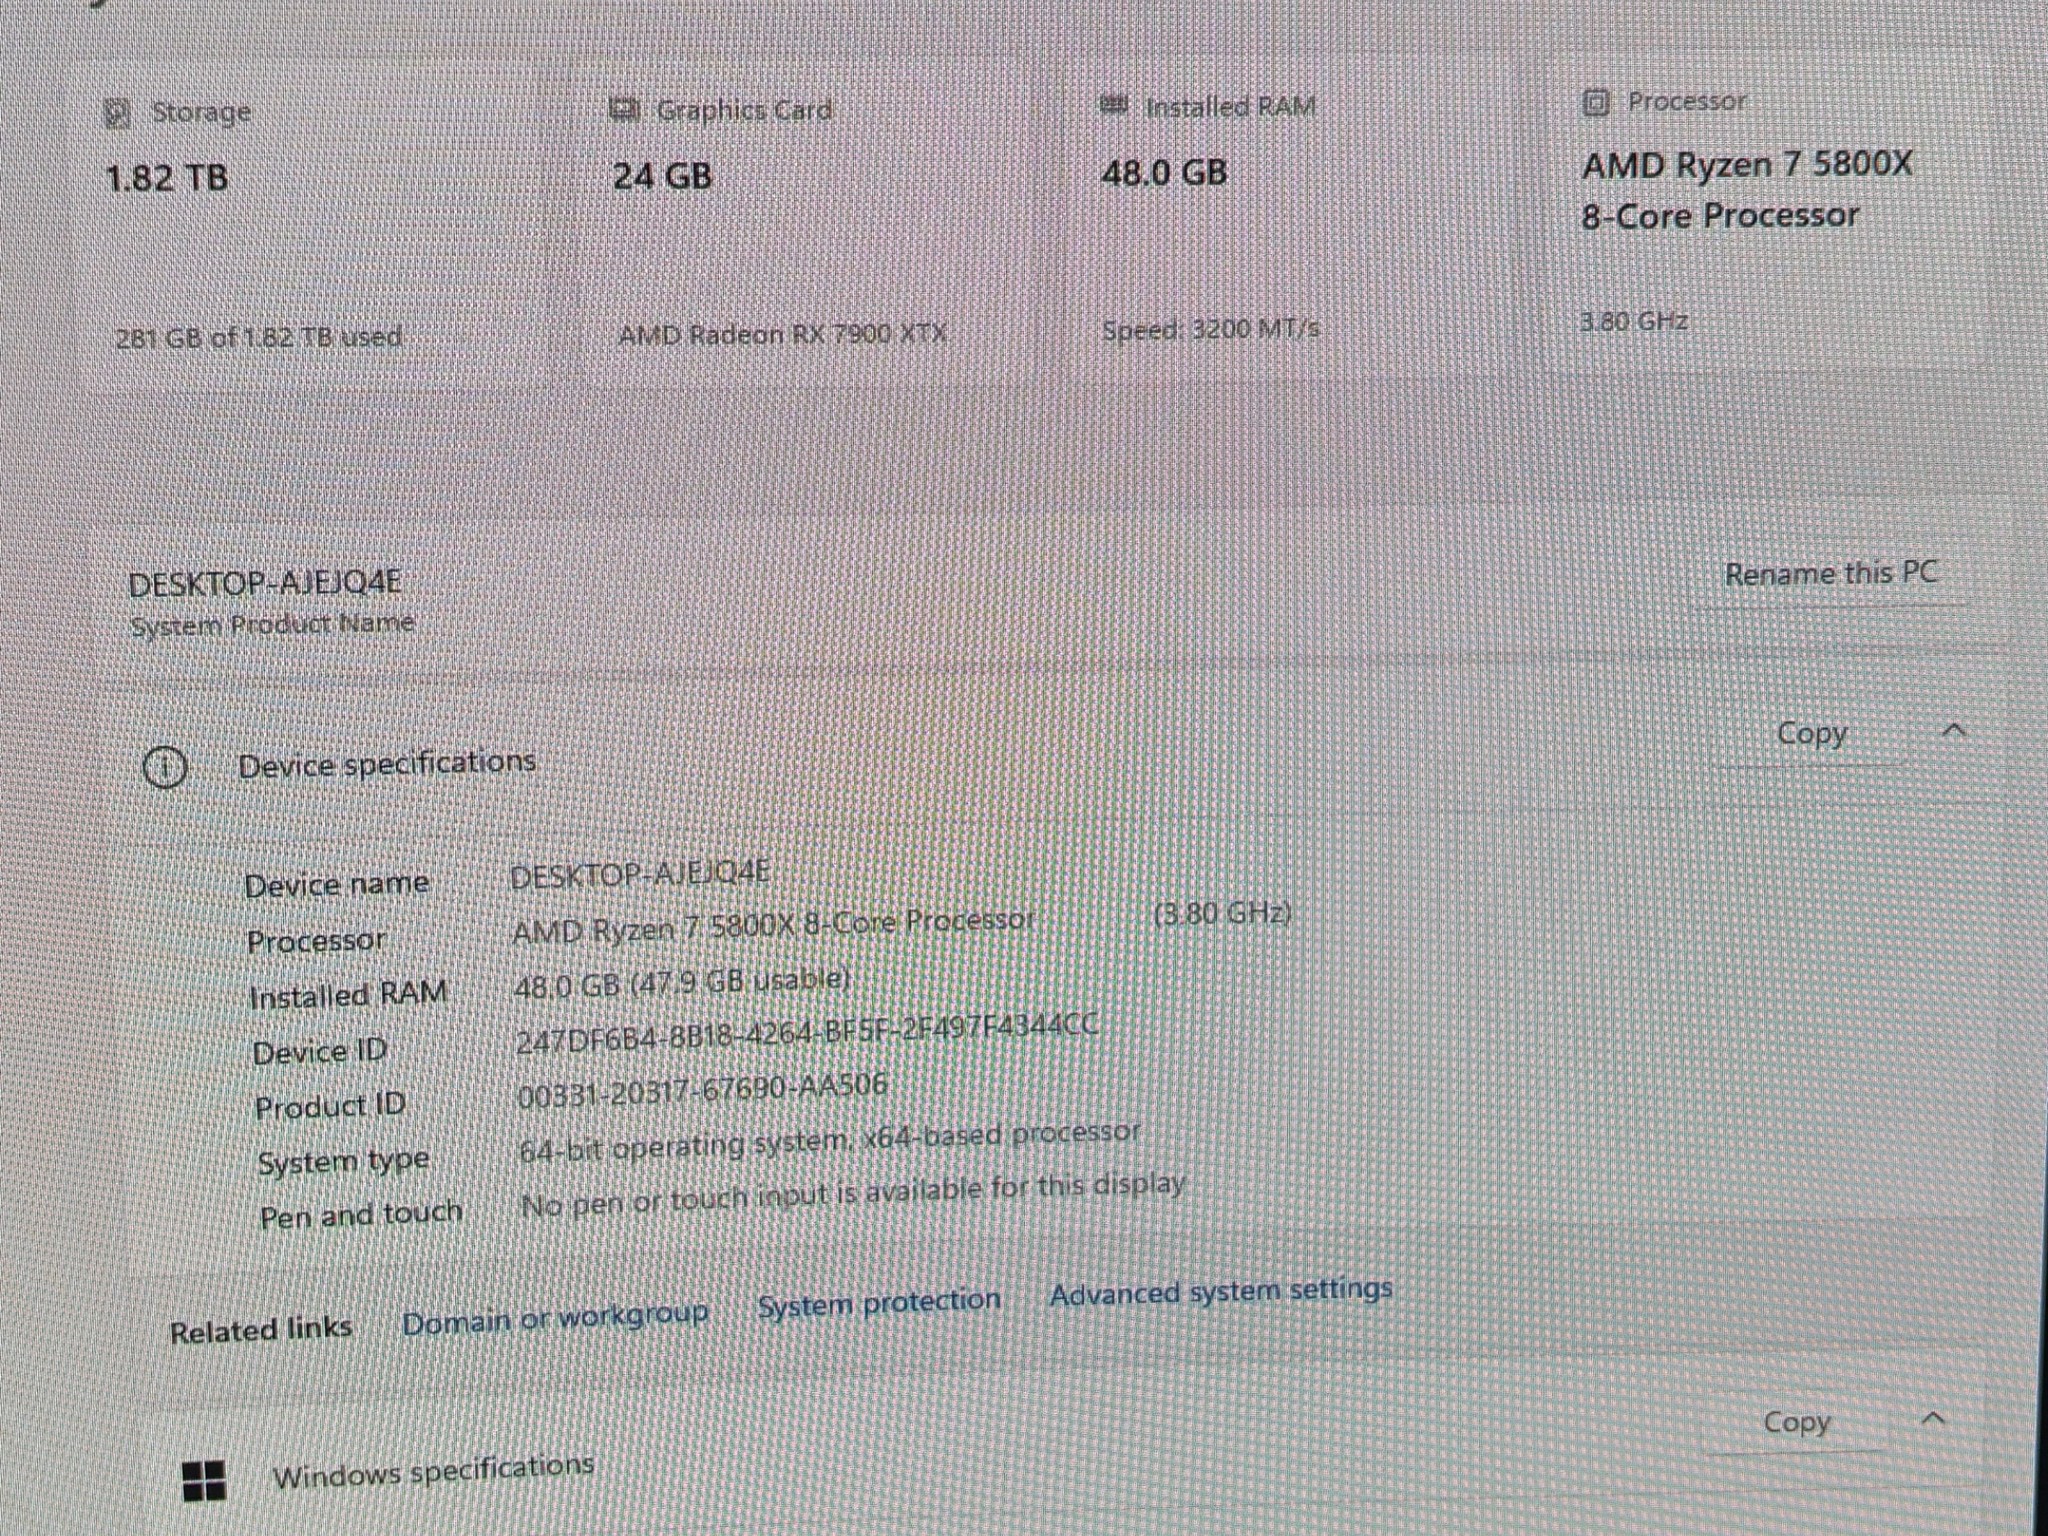2048x1536 pixels.
Task: Collapse the Windows specifications section chevron
Action: click(x=1933, y=1418)
